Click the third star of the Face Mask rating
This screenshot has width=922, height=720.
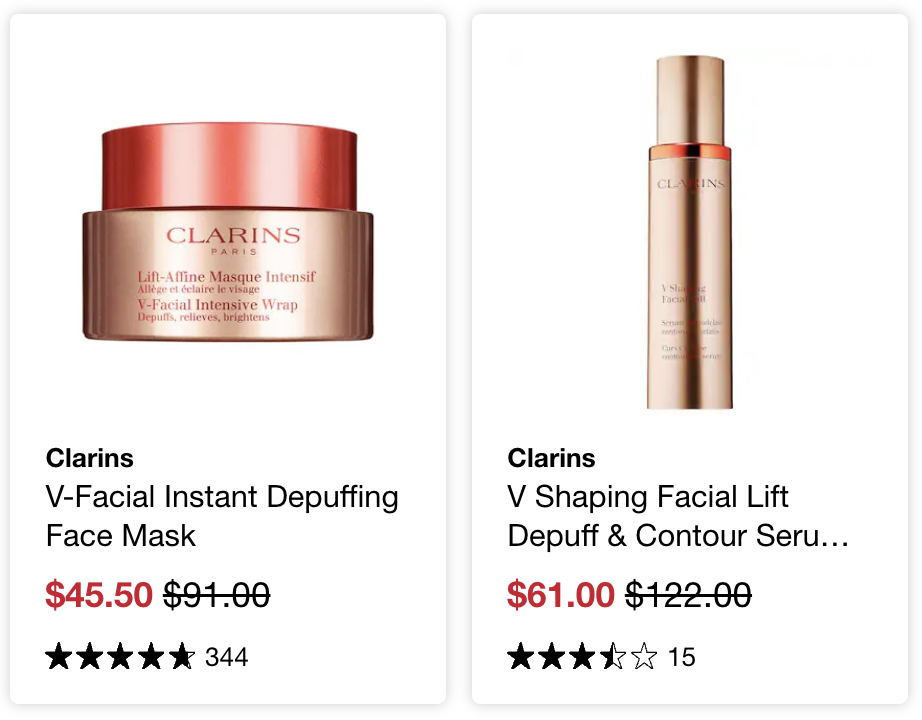click(121, 656)
